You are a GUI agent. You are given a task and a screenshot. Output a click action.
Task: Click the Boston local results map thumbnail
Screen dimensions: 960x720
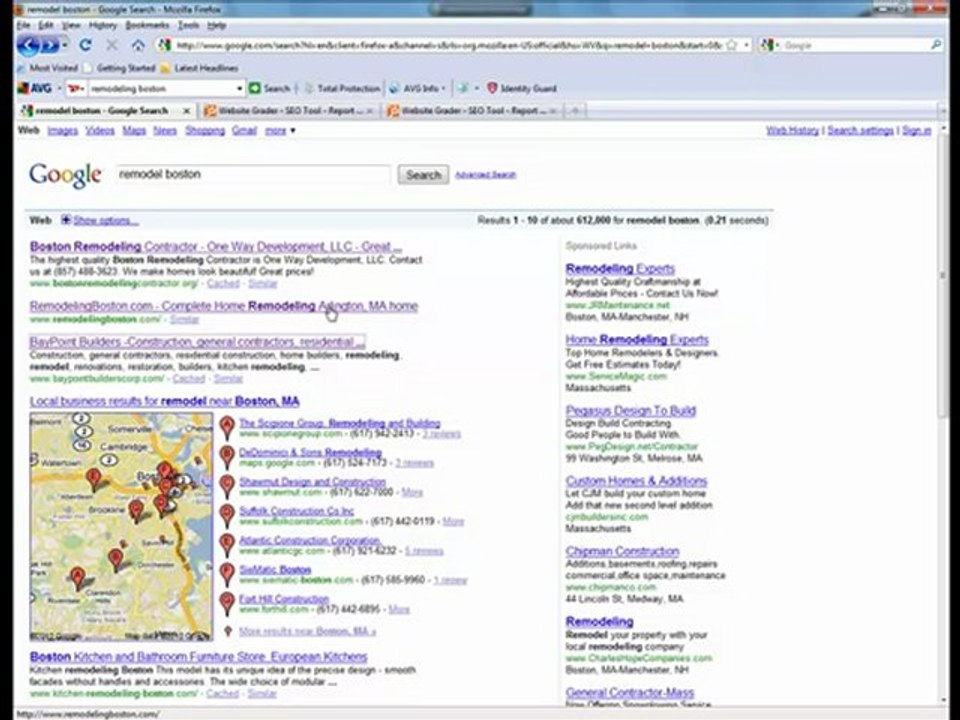(121, 527)
